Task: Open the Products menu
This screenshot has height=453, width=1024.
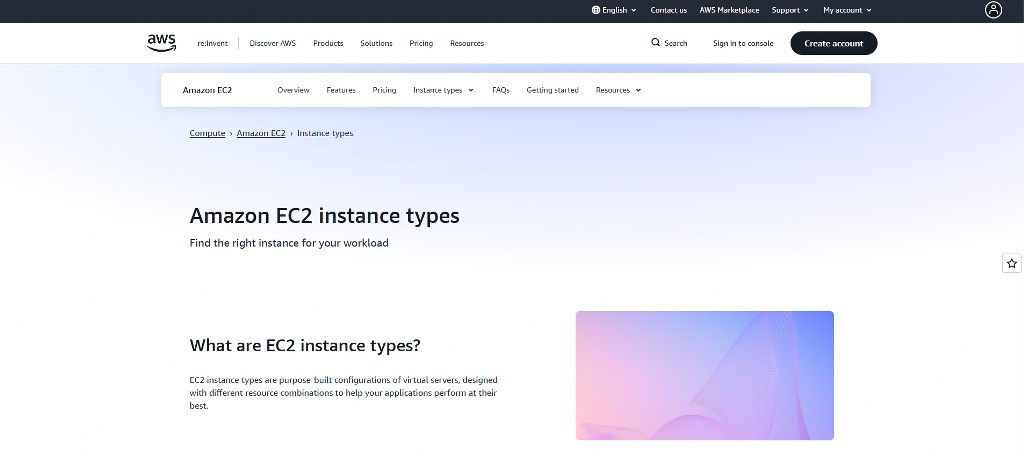Action: (328, 43)
